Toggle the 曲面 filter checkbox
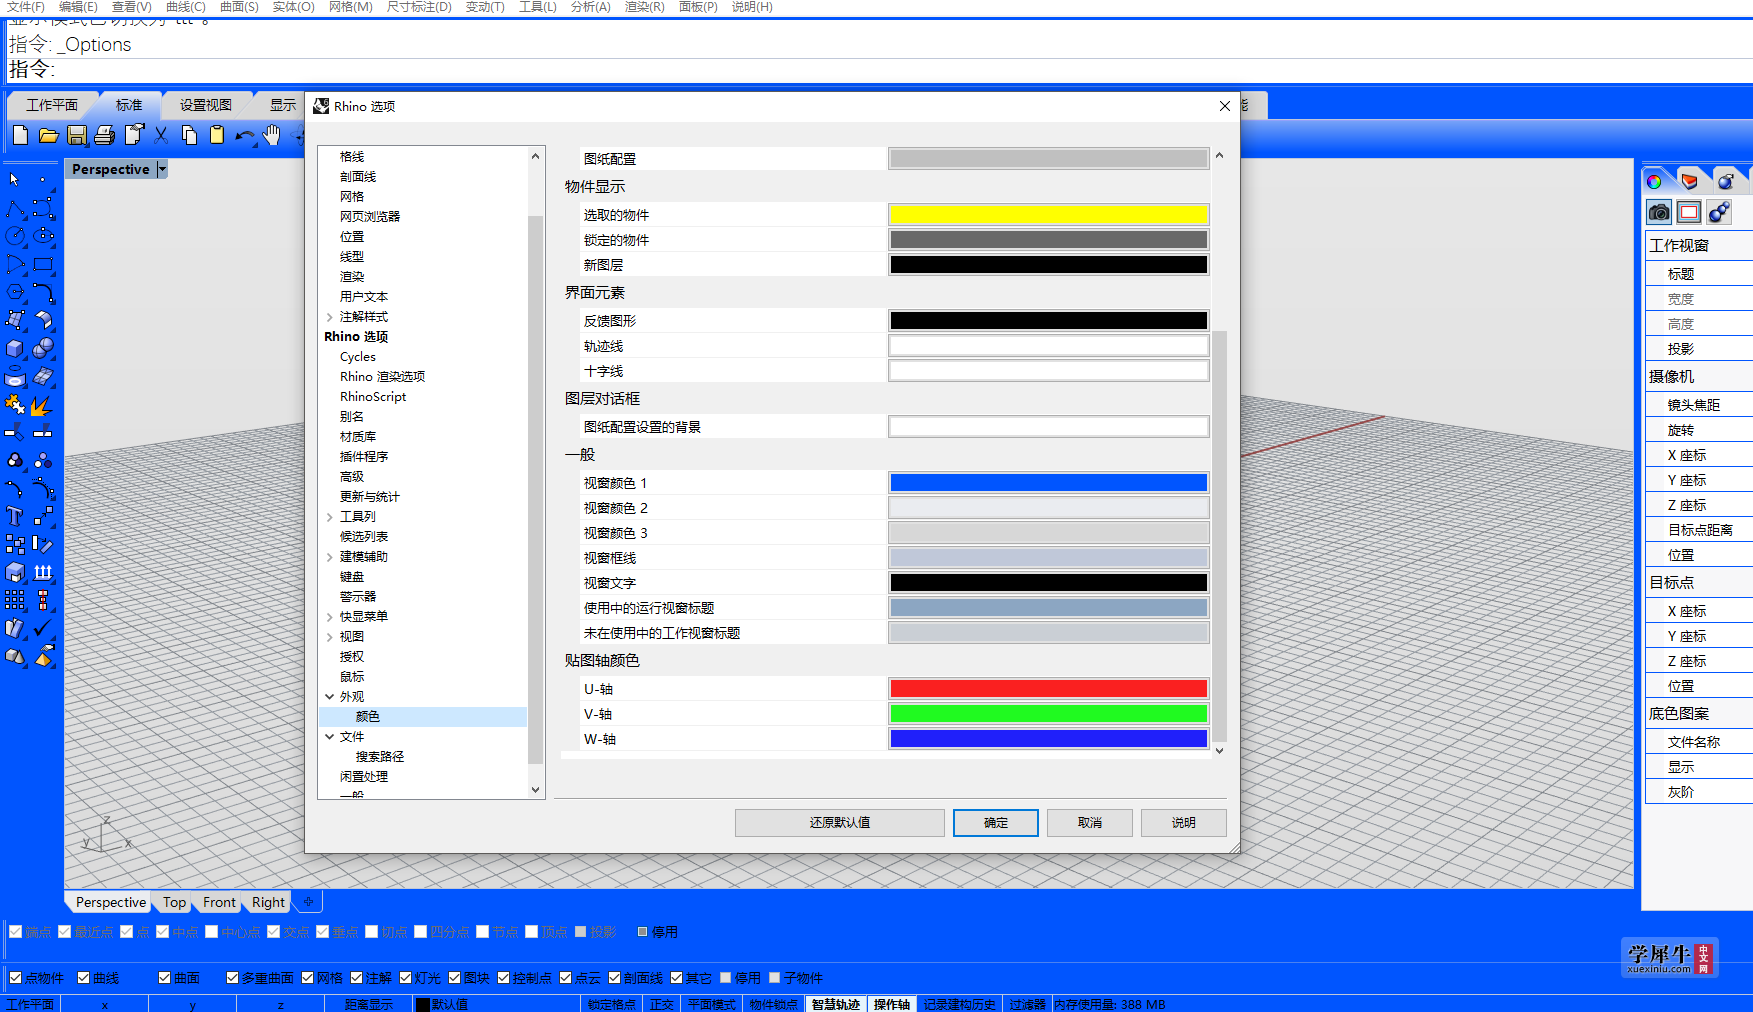Viewport: 1753px width, 1012px height. 164,978
